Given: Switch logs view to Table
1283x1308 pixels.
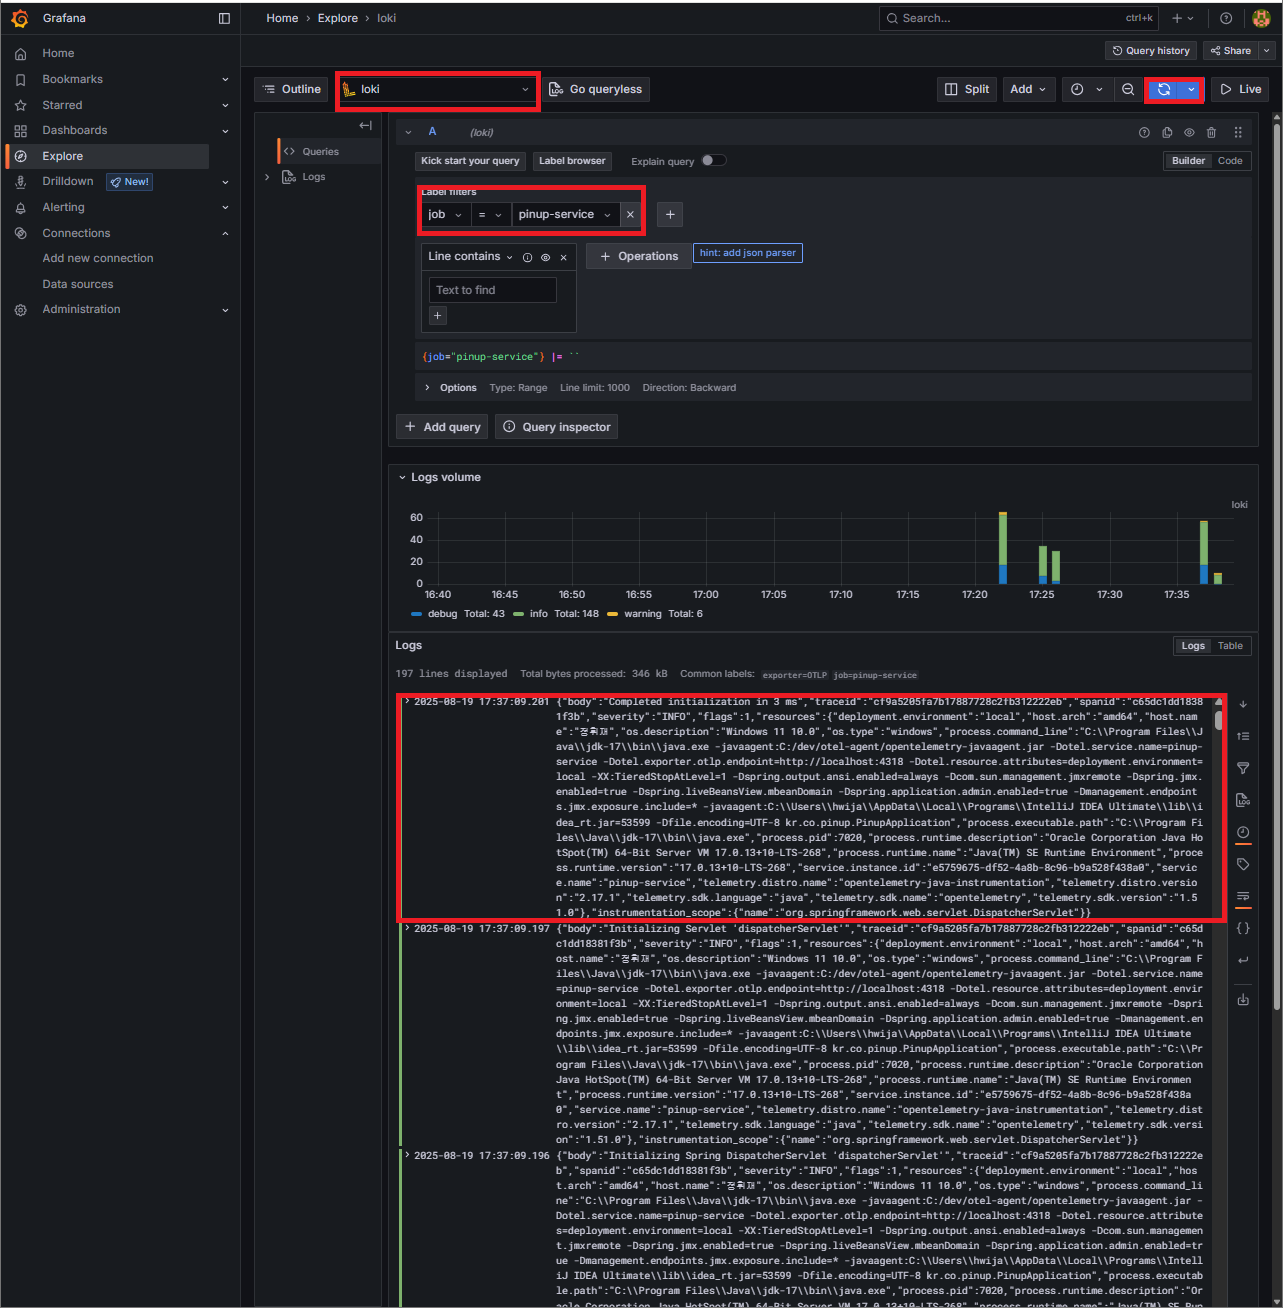Looking at the screenshot, I should [x=1230, y=646].
